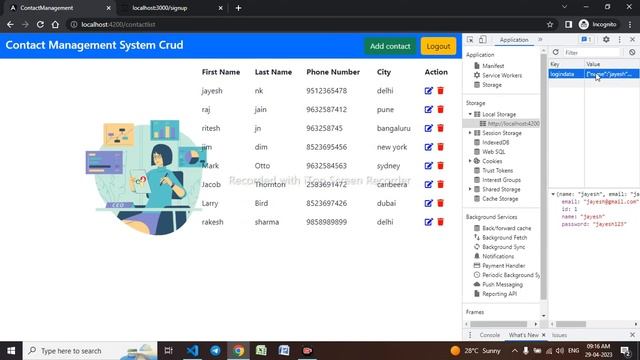Switch to the What's New drawer tab

pos(523,335)
